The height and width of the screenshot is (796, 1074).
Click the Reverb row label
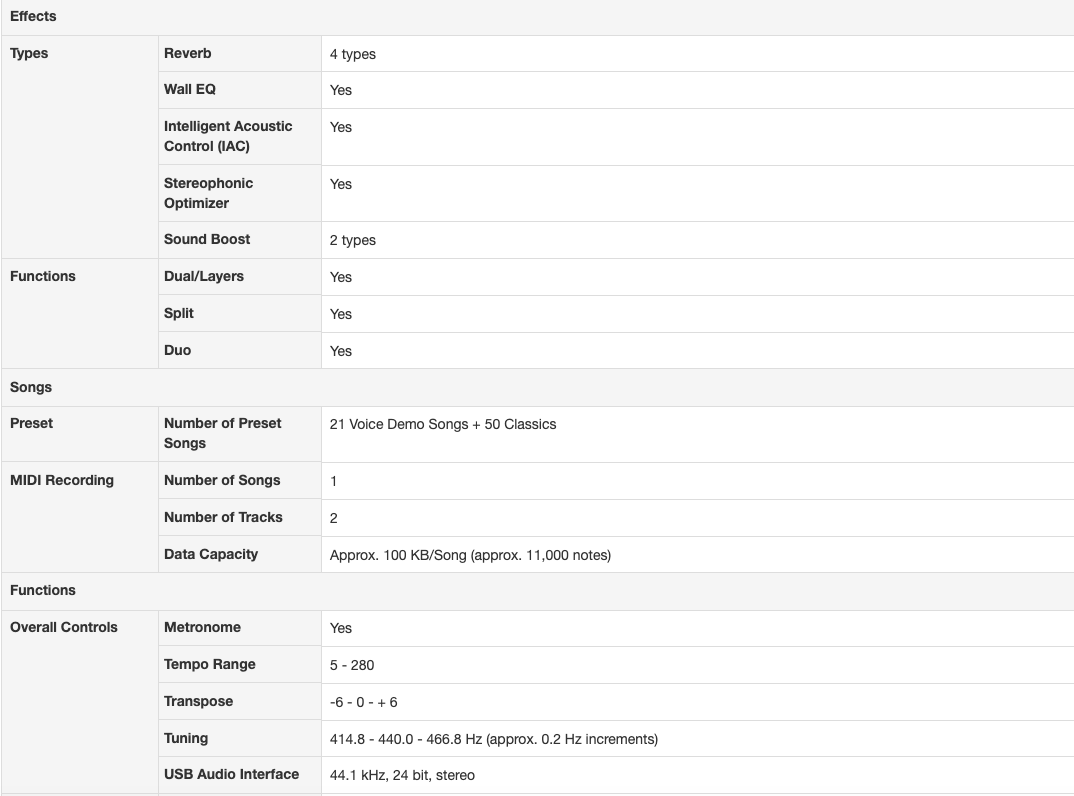(x=188, y=53)
